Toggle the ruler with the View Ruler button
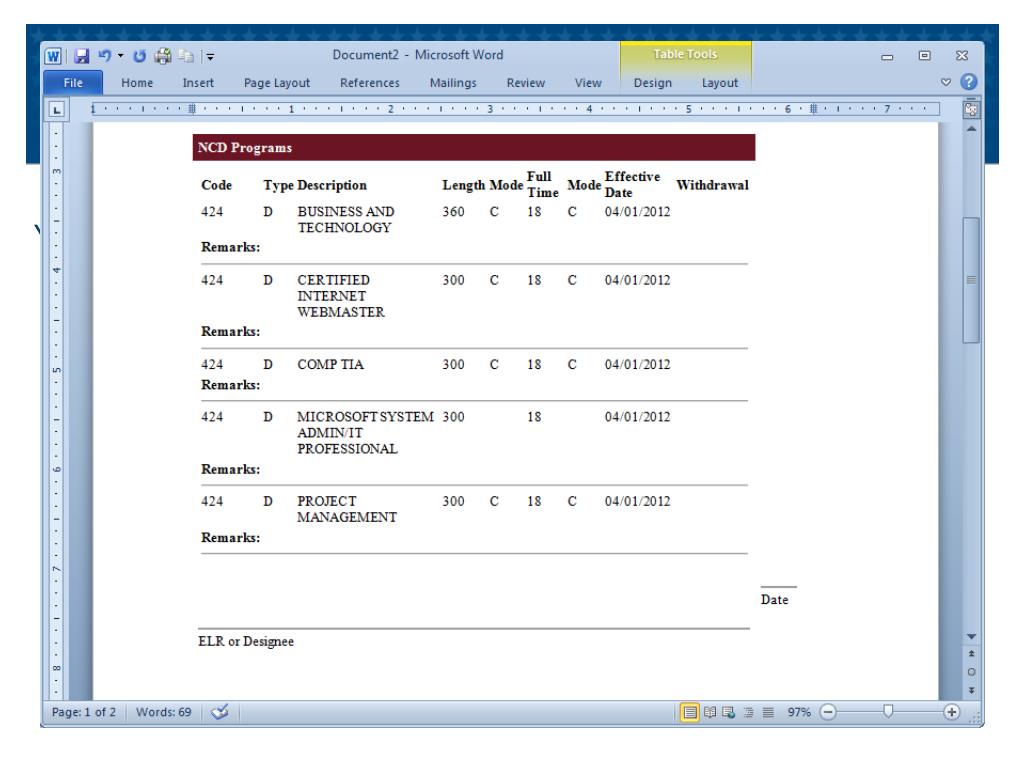 [971, 108]
